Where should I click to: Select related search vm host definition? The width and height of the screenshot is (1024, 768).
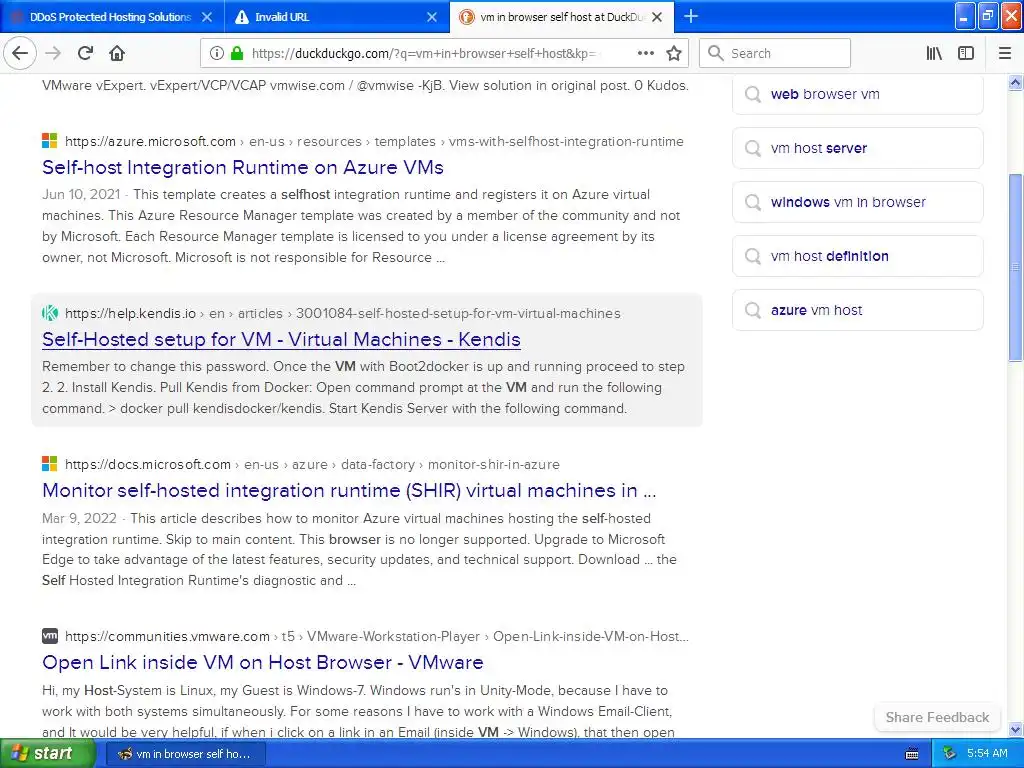click(x=857, y=256)
